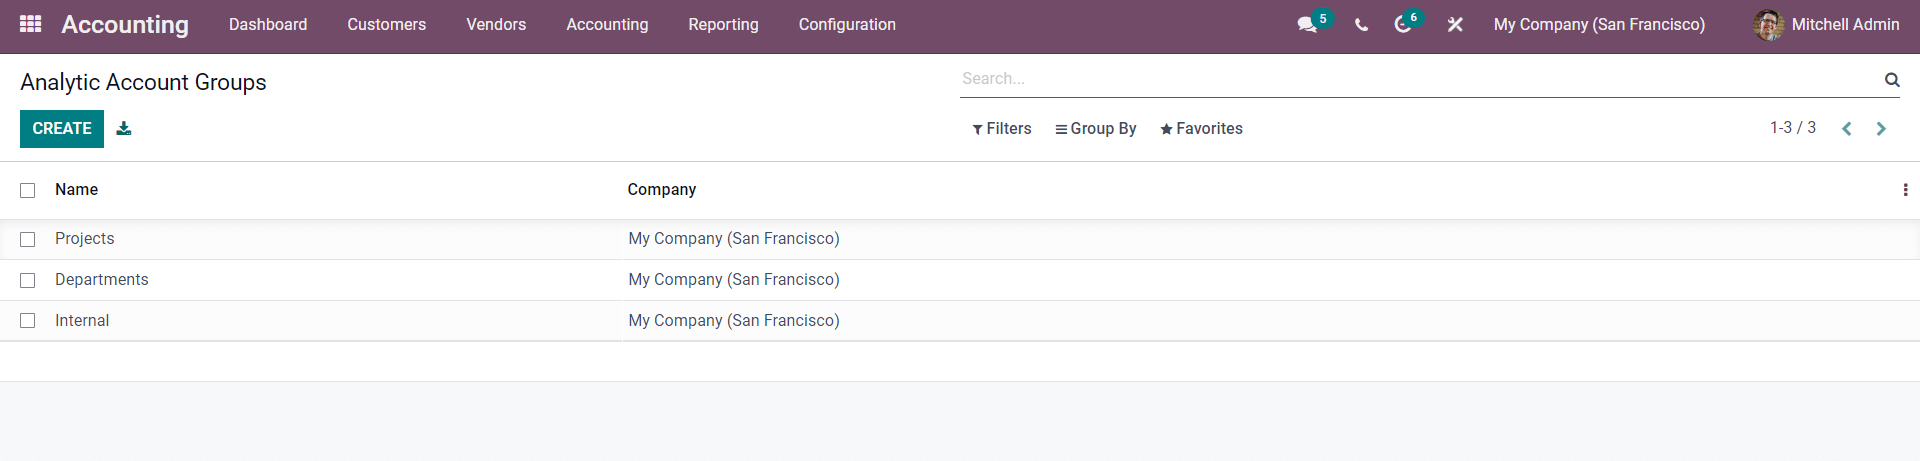The width and height of the screenshot is (1920, 461).
Task: Expand the Group By dropdown
Action: click(x=1096, y=128)
